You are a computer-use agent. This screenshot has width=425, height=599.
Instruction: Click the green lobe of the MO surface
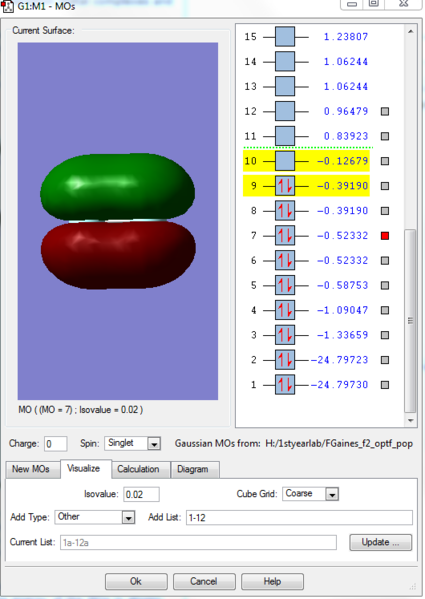[x=118, y=187]
